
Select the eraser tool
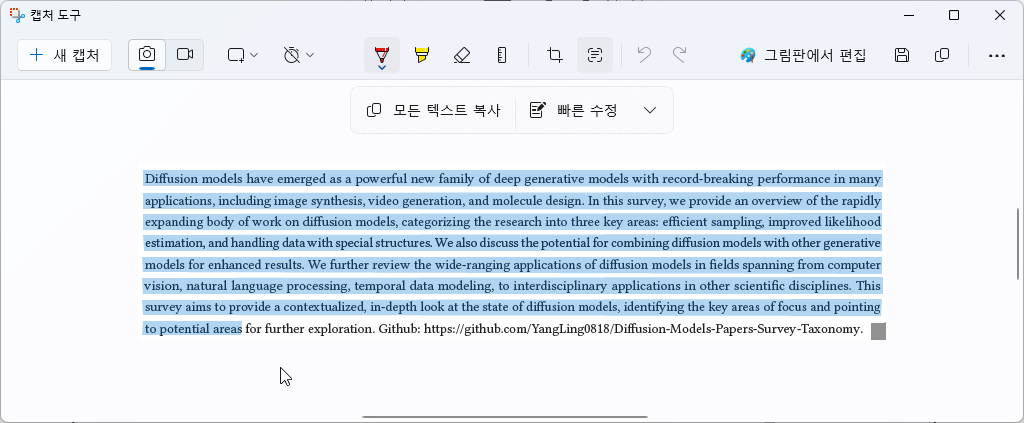coord(462,55)
